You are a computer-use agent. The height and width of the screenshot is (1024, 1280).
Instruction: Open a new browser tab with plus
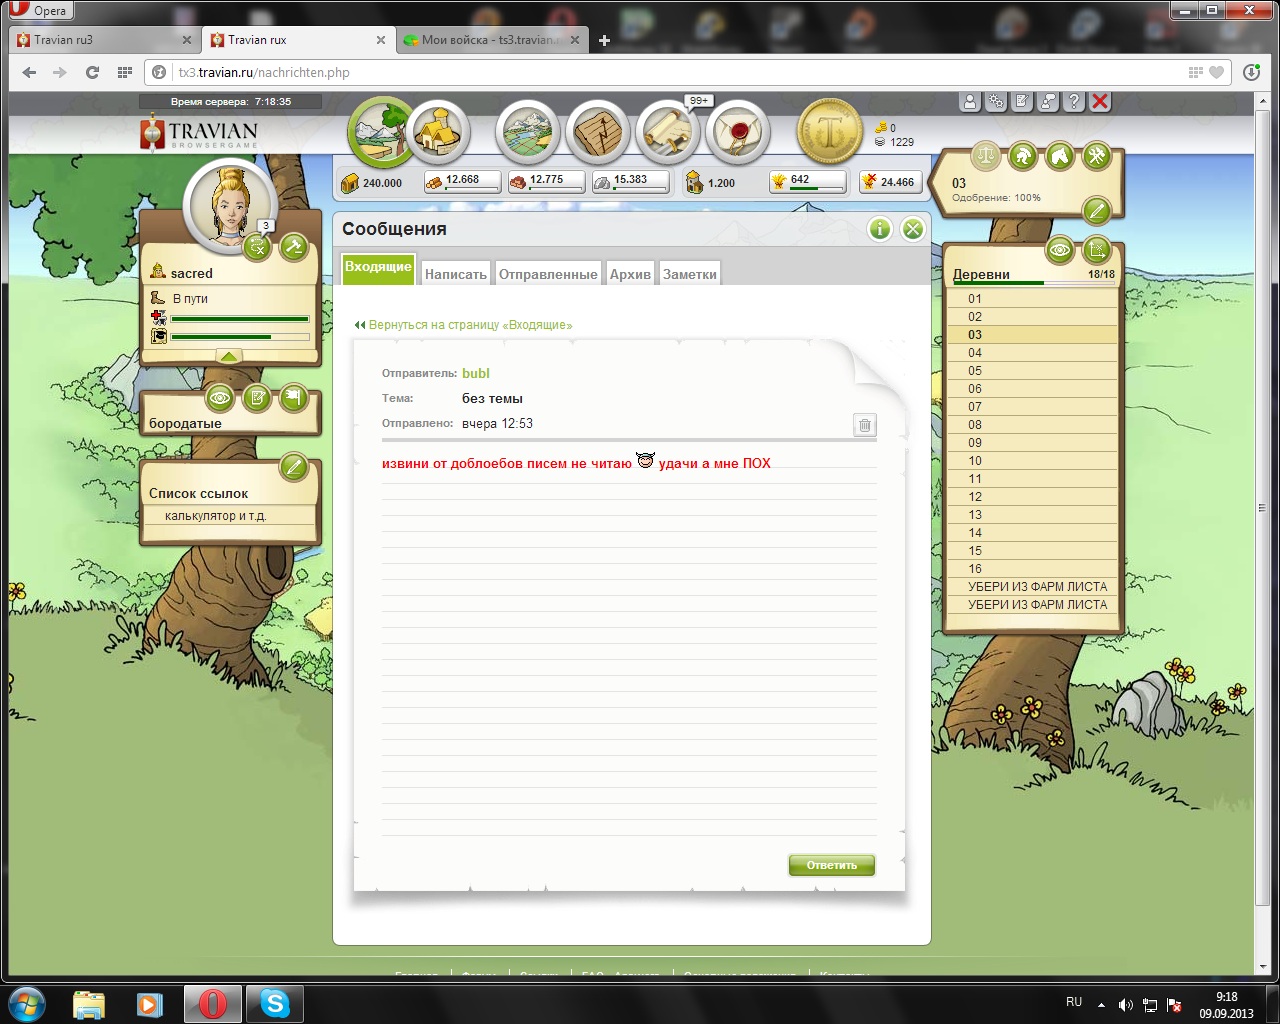tap(604, 40)
